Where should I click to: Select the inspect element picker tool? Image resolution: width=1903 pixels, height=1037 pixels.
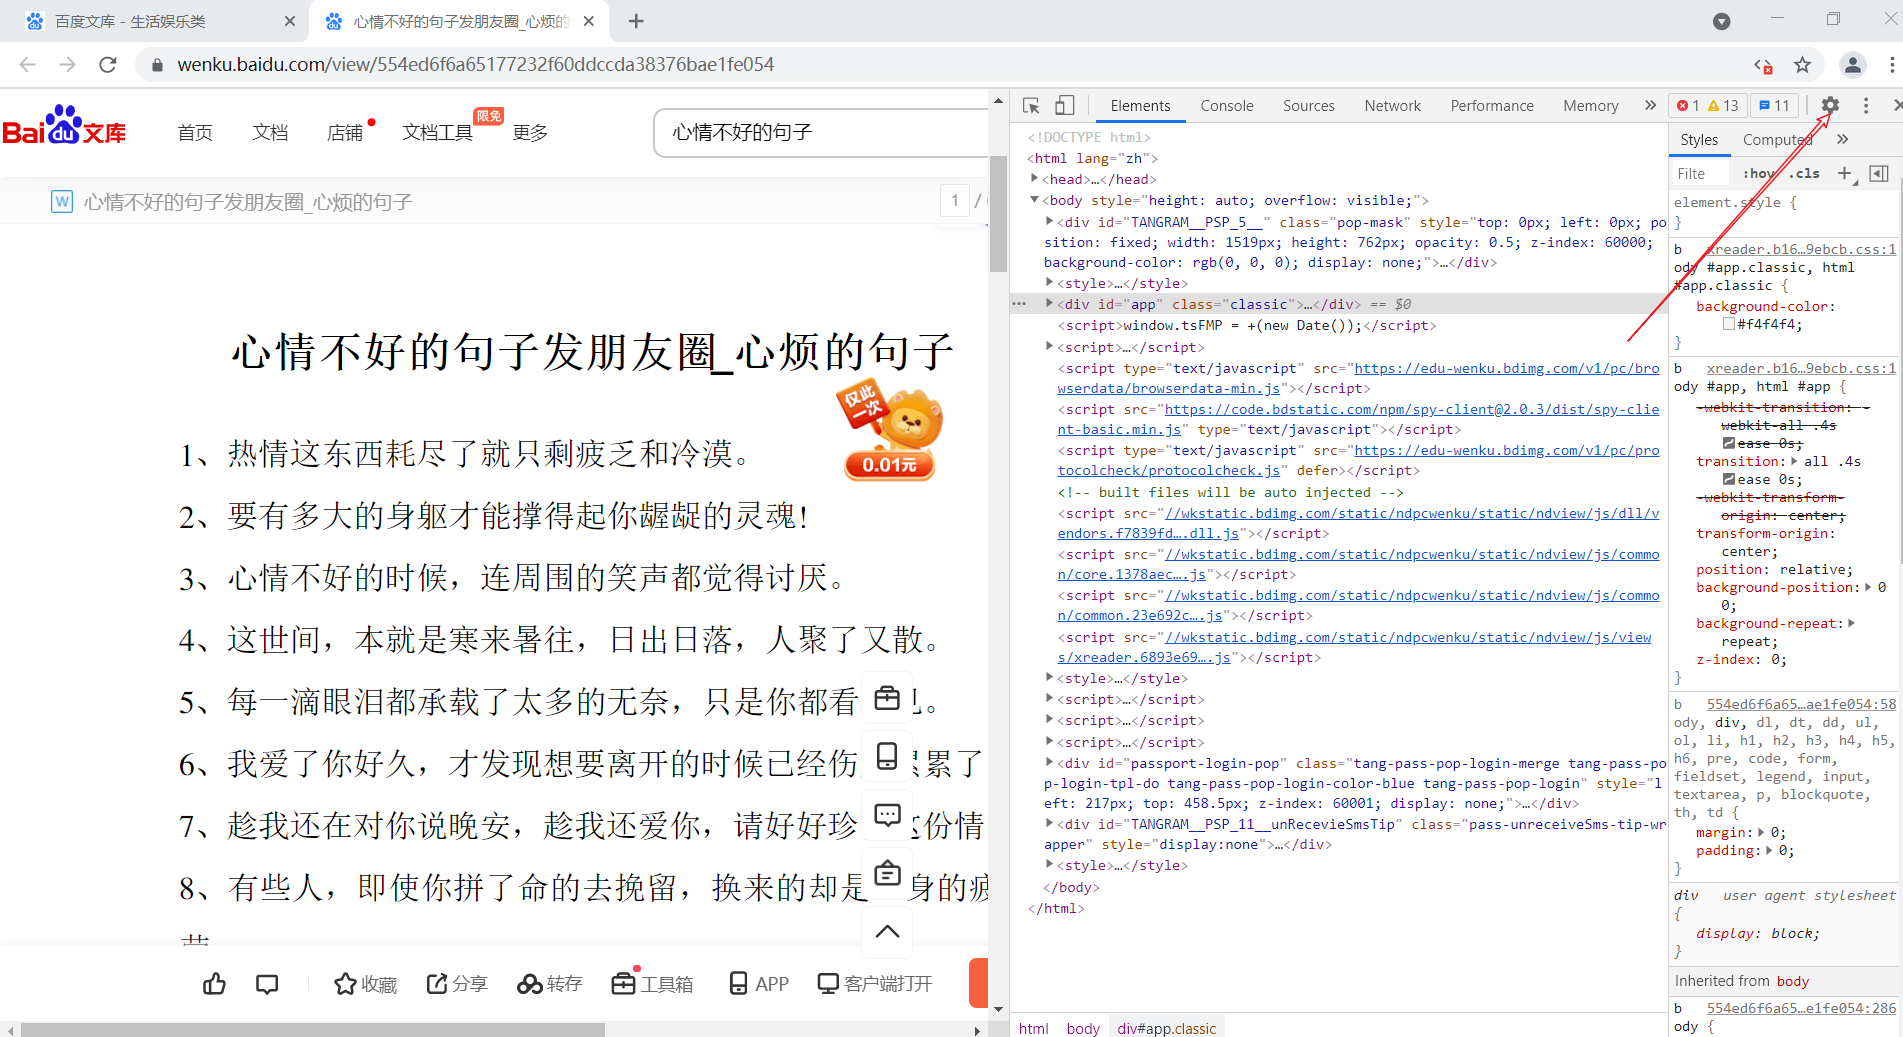pos(1031,105)
